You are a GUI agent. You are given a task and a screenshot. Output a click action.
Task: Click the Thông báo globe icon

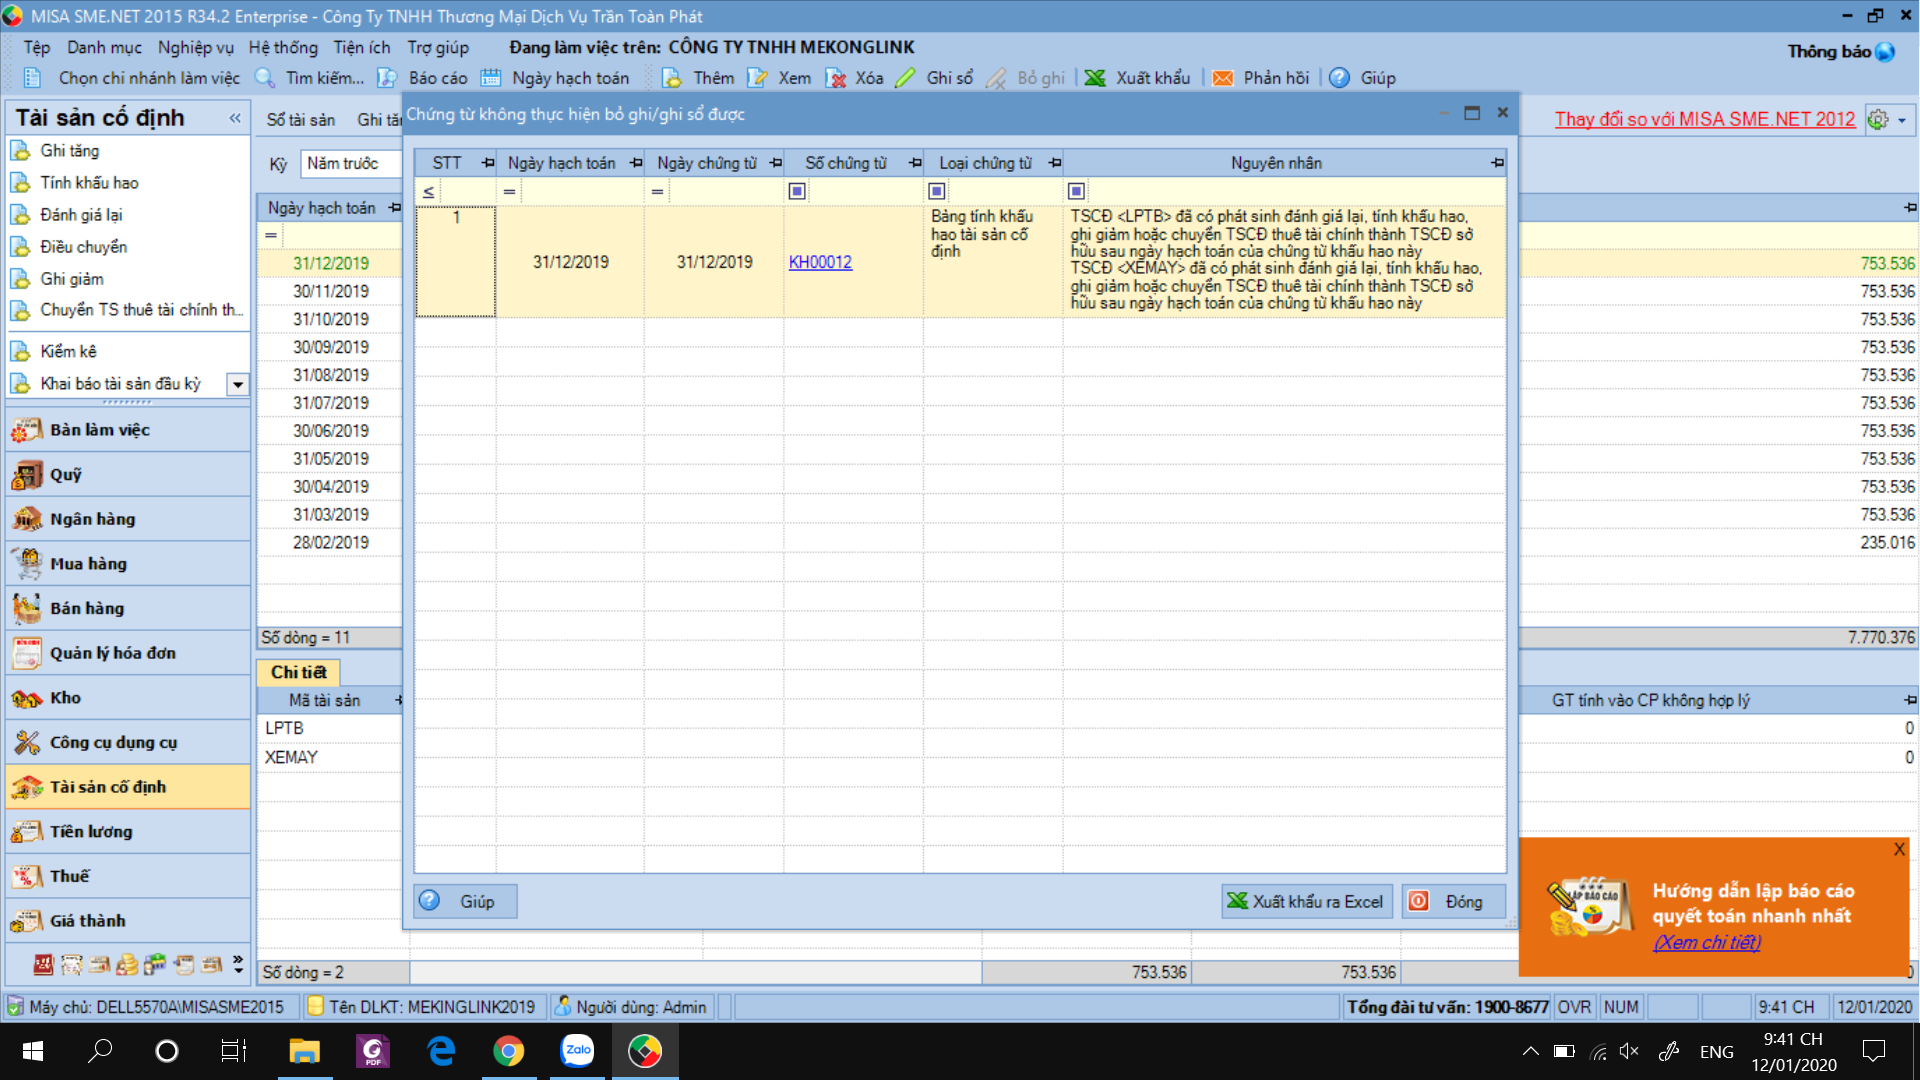click(1885, 52)
